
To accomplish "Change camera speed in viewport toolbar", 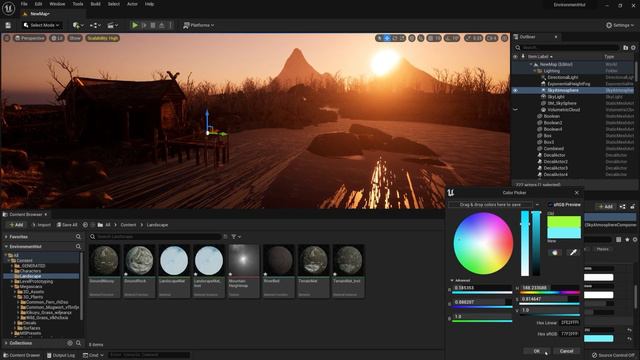I will (x=491, y=38).
